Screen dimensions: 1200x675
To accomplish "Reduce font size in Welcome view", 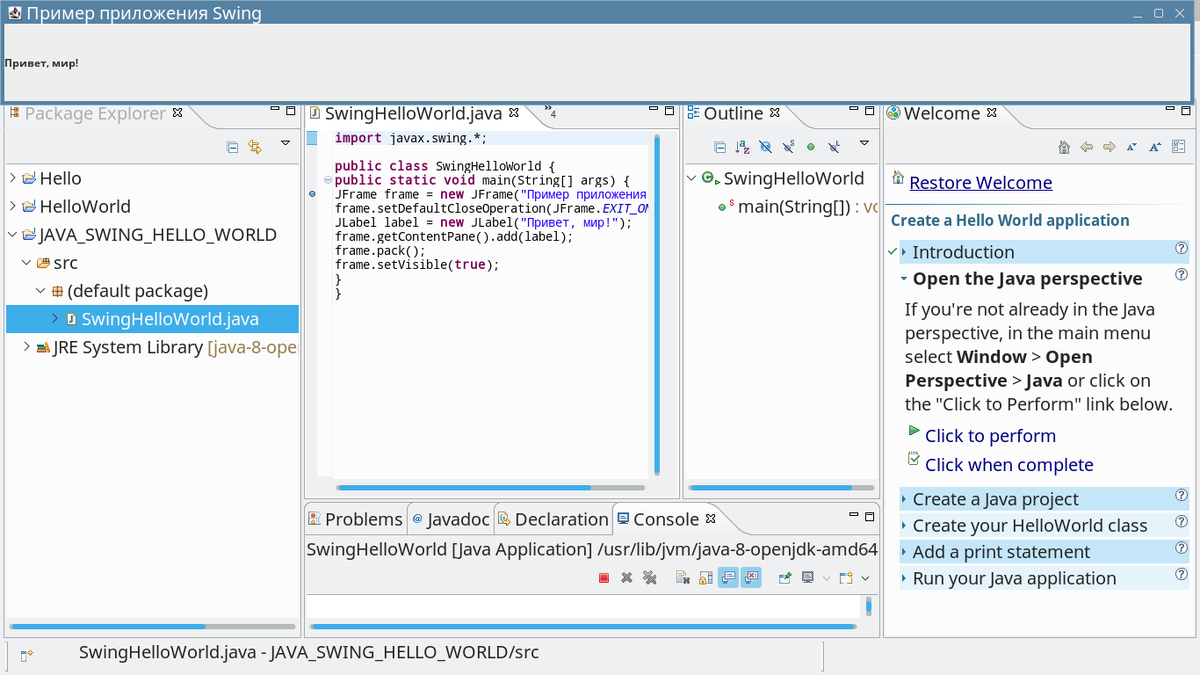I will (1132, 147).
